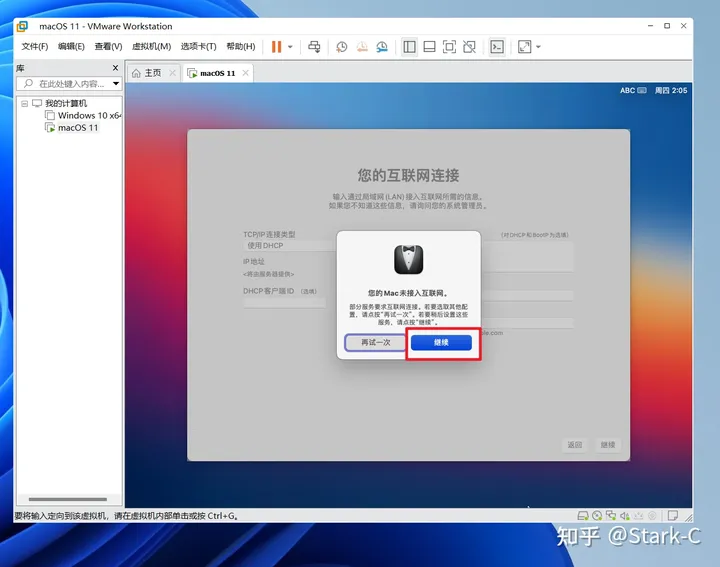Image resolution: width=720 pixels, height=567 pixels.
Task: Click the ABC input source indicator
Action: coord(633,90)
